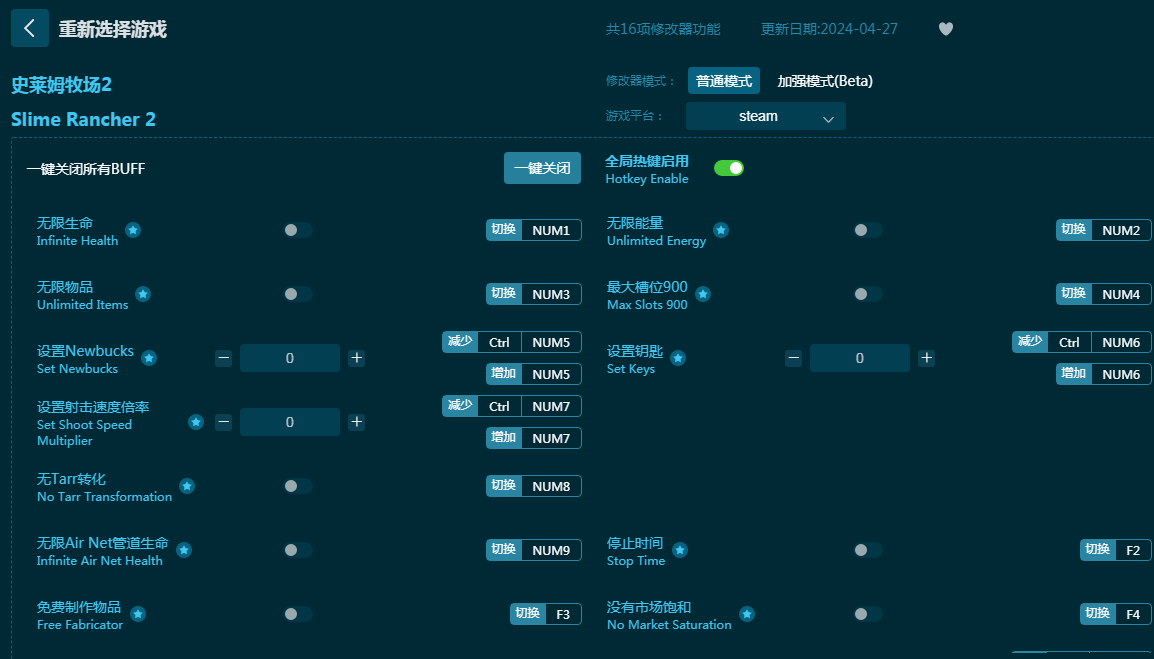1154x659 pixels.
Task: Click 减少 Ctrl NUM6 hotkey for Keys
Action: pos(1082,342)
